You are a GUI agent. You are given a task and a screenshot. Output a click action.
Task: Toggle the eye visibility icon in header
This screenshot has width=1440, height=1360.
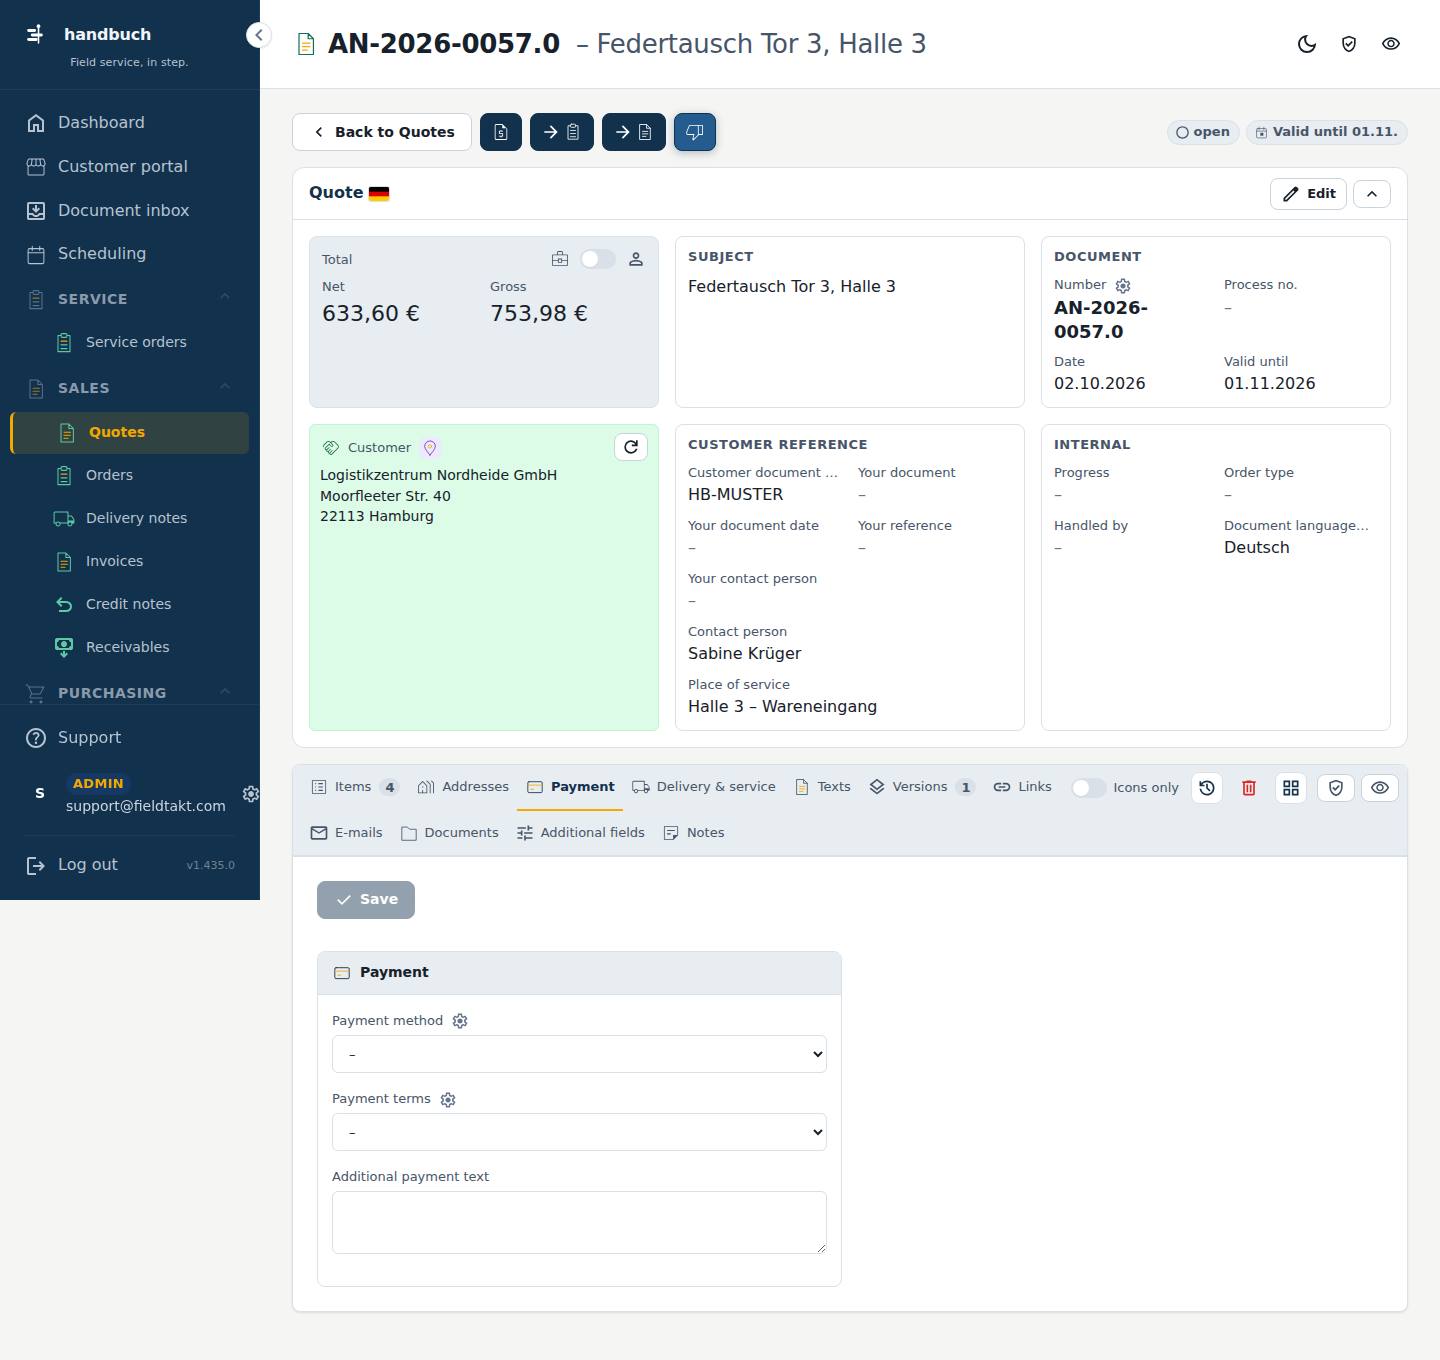click(1391, 44)
